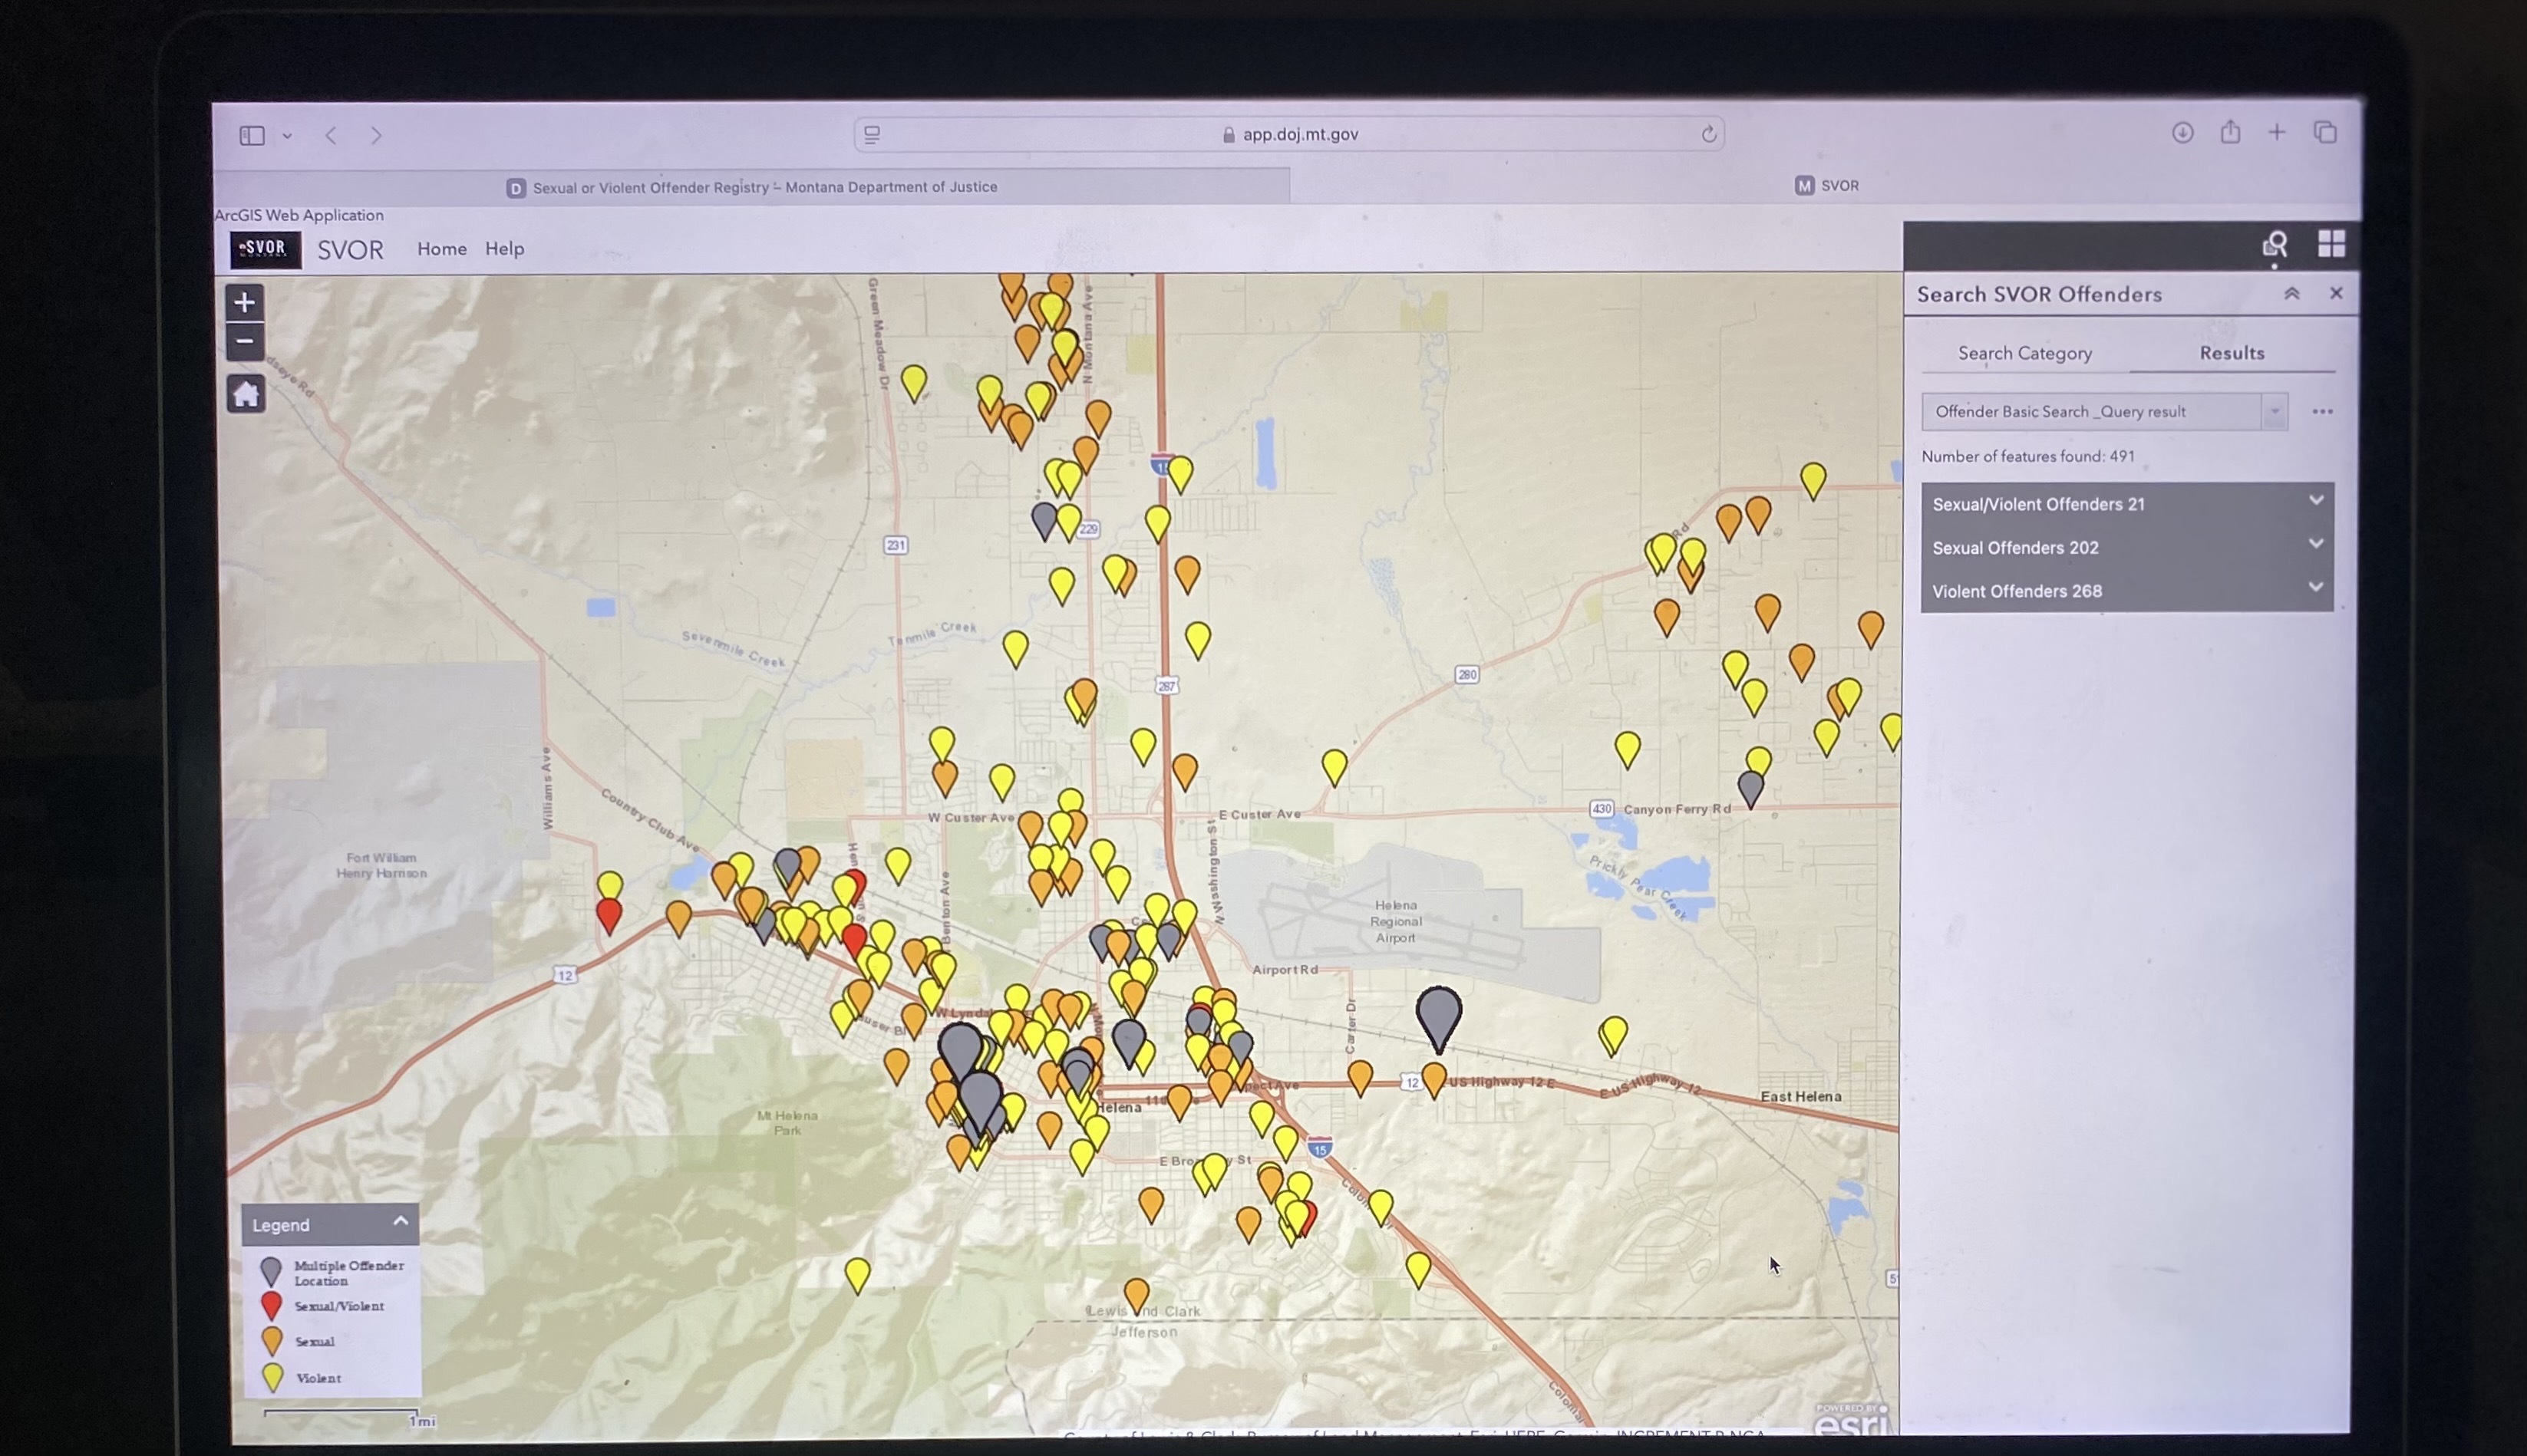Collapse the Legend panel chevron
The image size is (2527, 1456).
coord(401,1221)
